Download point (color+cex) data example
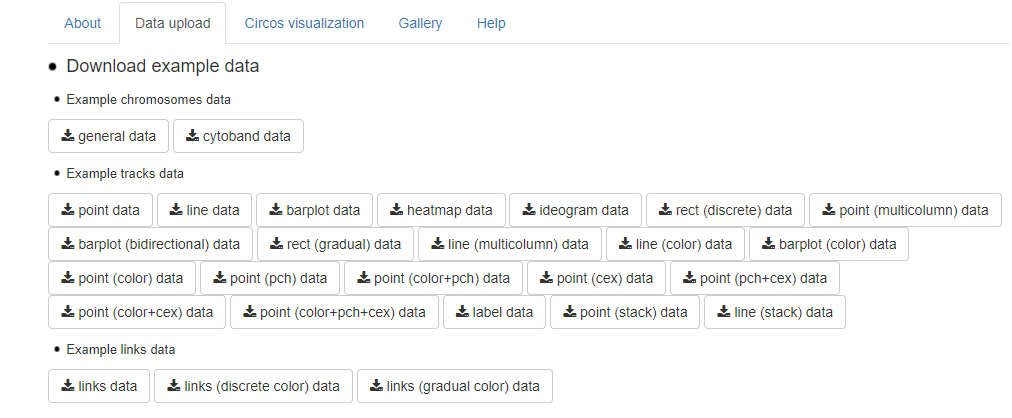The image size is (1012, 418). (137, 312)
